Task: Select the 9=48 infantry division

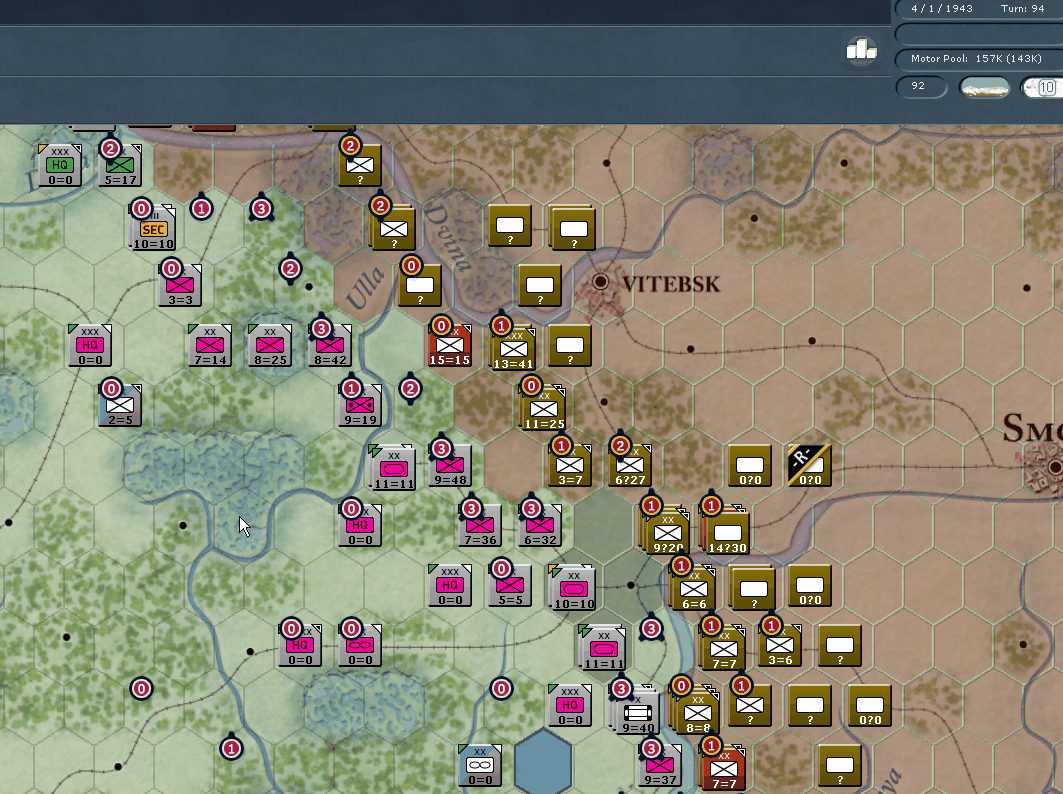Action: 450,466
